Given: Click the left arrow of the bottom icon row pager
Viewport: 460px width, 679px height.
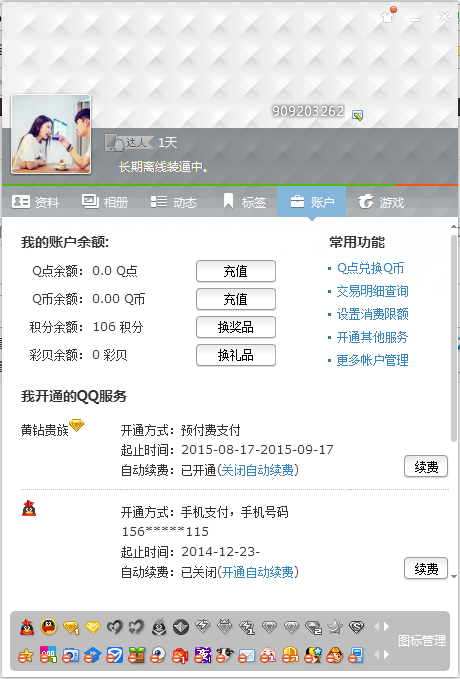Looking at the screenshot, I should coord(376,655).
